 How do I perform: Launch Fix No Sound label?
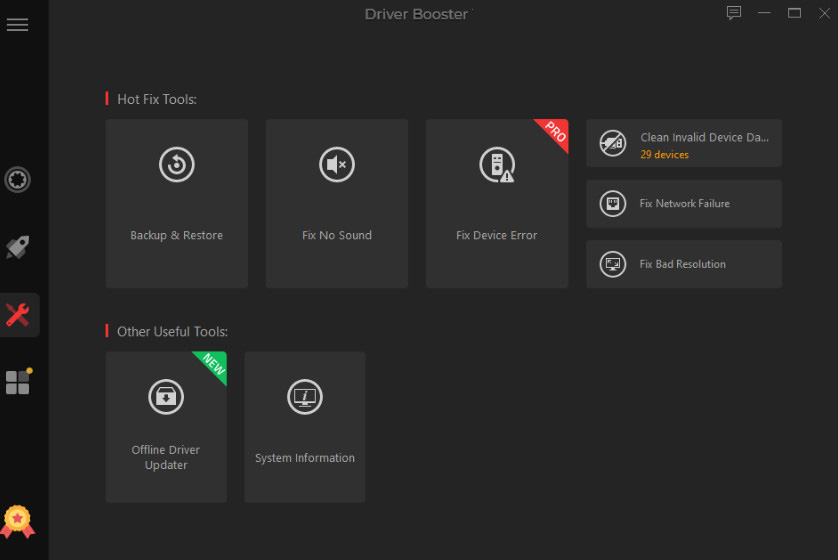[337, 235]
